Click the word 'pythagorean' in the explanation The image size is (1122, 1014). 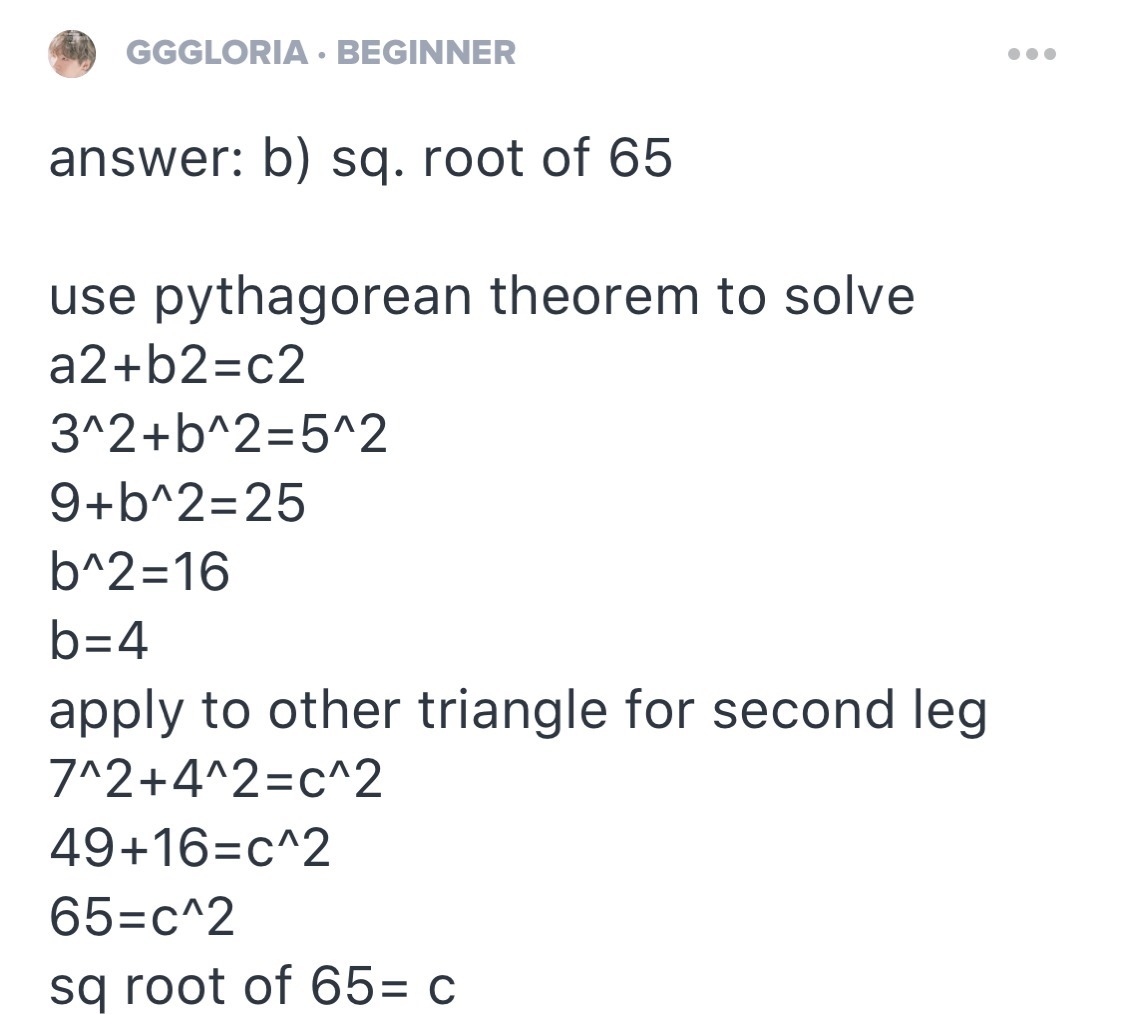(x=312, y=297)
